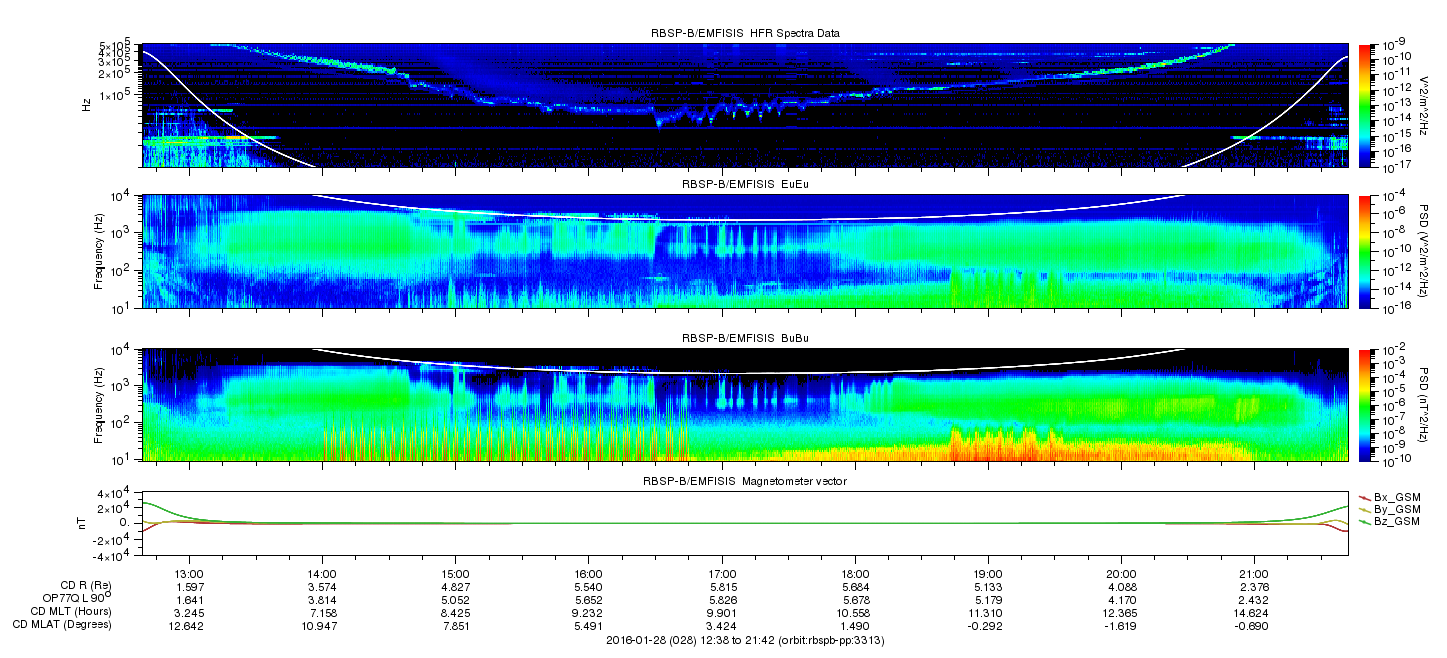
Task: Select the RBSP-B/EMFISIS HFR Spectra Data title
Action: tap(744, 33)
